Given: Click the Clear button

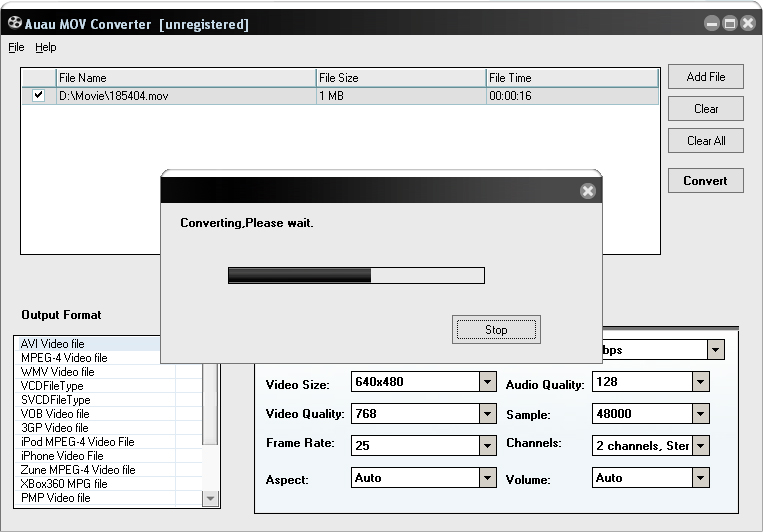Looking at the screenshot, I should tap(706, 109).
